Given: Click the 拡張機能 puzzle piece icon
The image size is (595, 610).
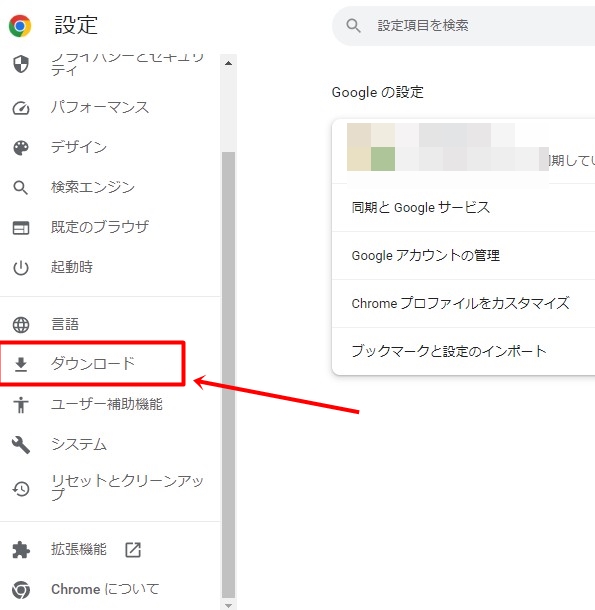Looking at the screenshot, I should coord(21,550).
